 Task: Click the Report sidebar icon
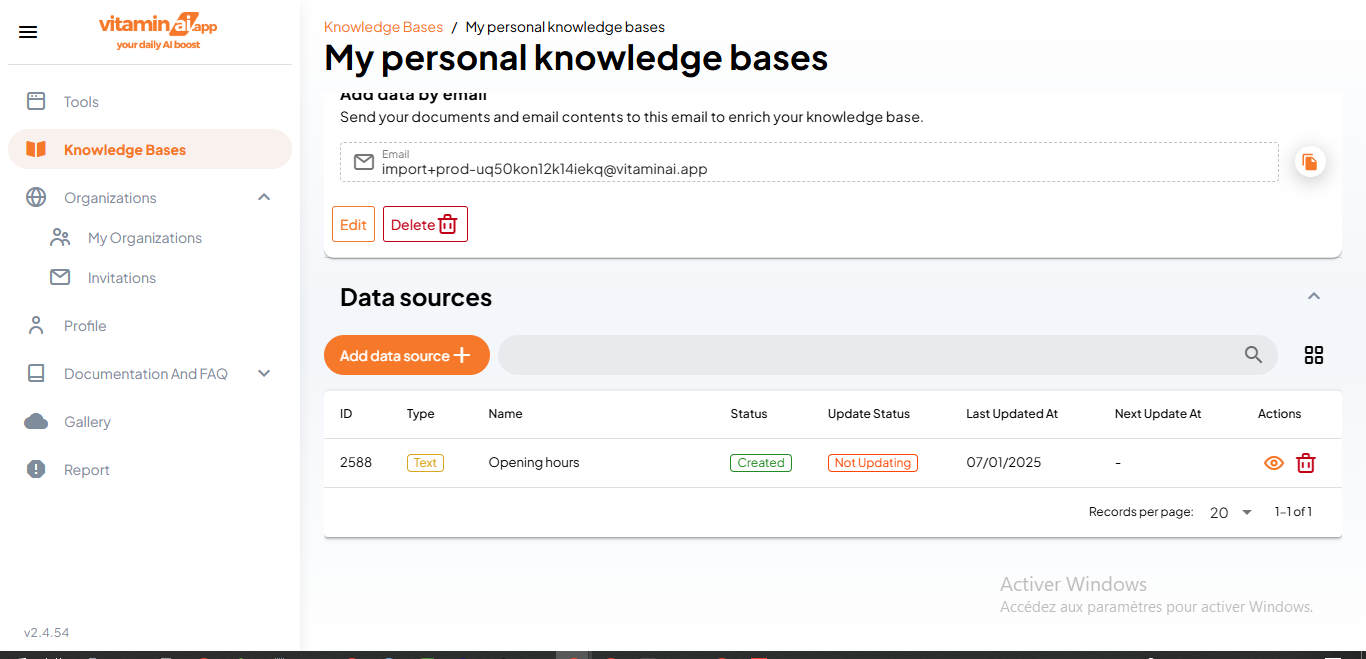pos(36,469)
